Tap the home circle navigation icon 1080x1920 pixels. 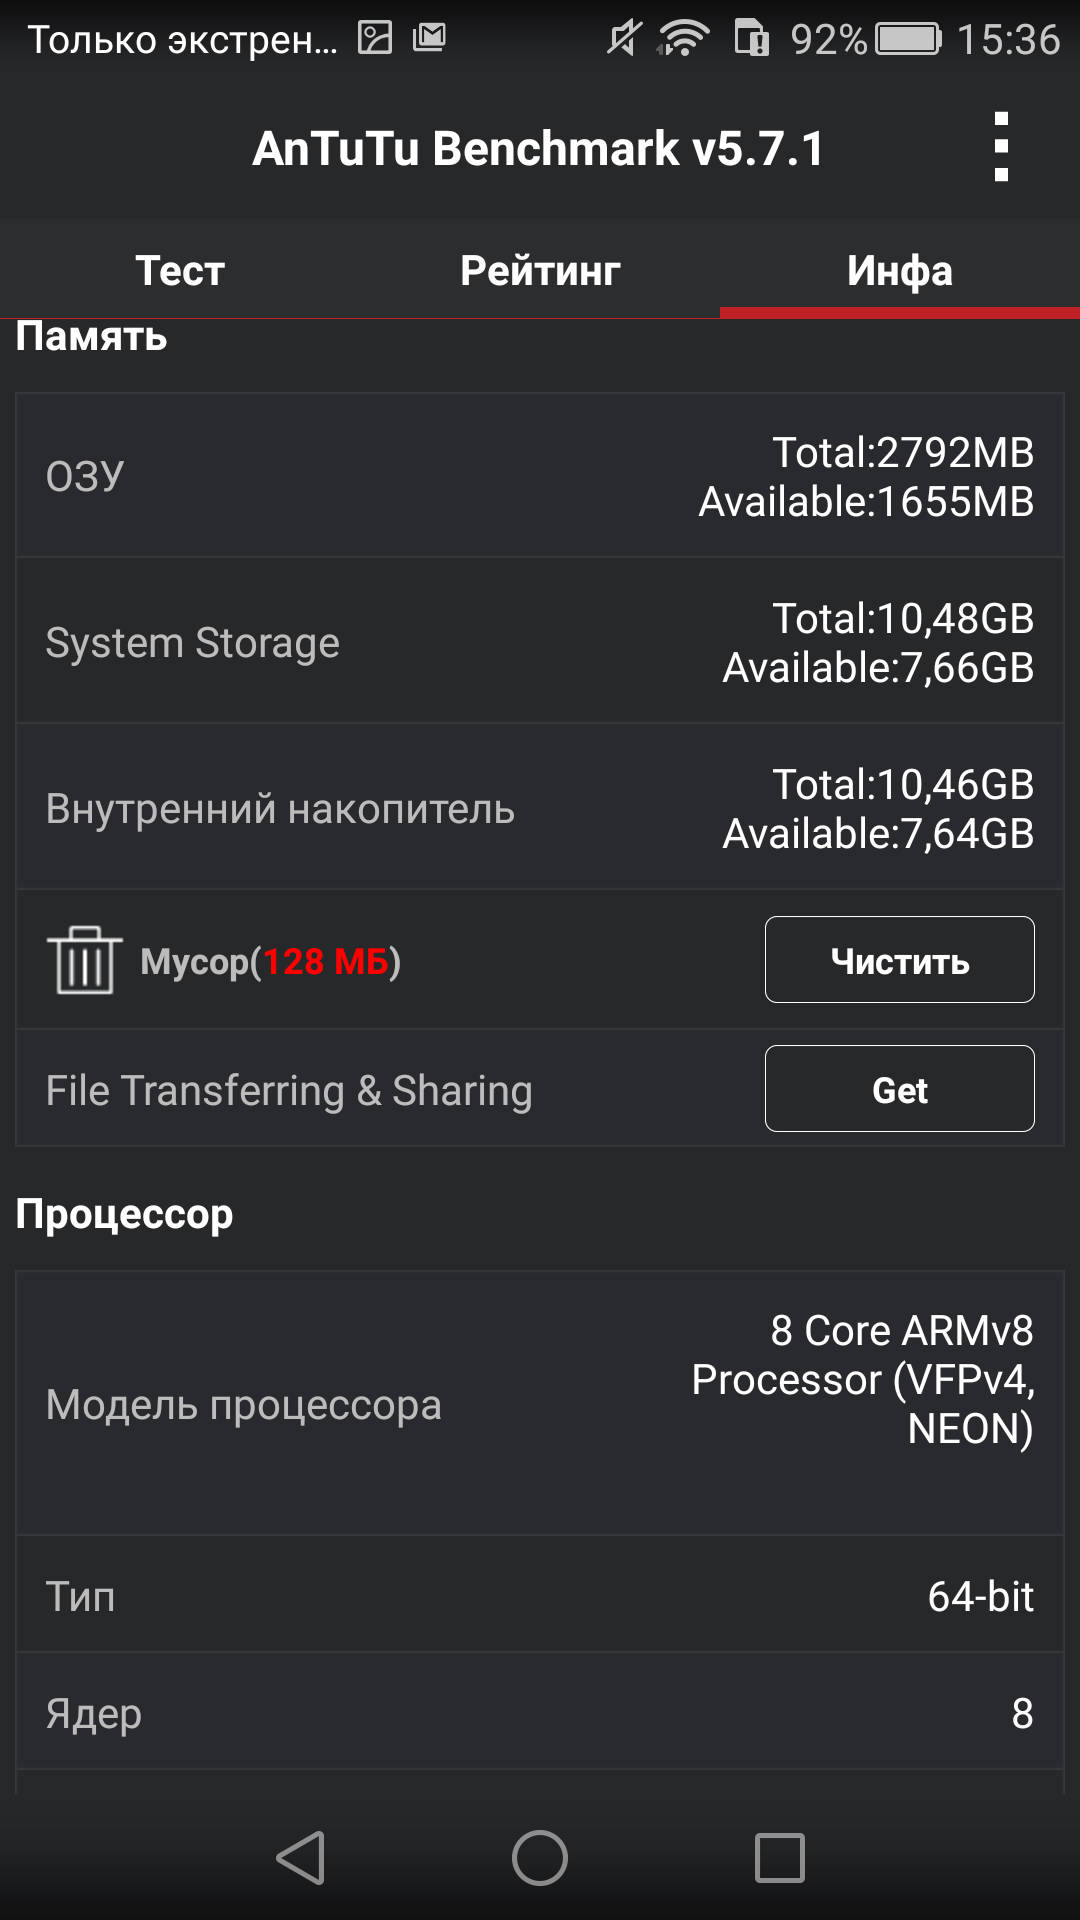[540, 1858]
